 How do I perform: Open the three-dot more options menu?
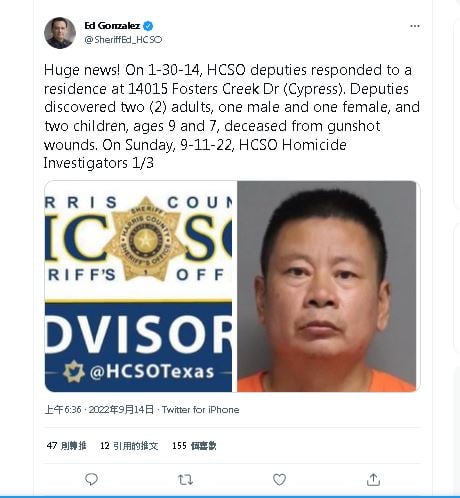tap(415, 26)
